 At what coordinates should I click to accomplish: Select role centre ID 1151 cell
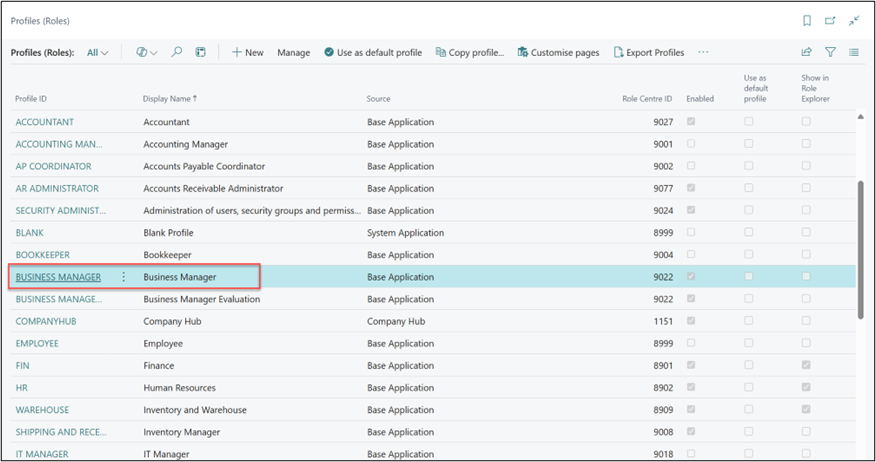tap(663, 321)
